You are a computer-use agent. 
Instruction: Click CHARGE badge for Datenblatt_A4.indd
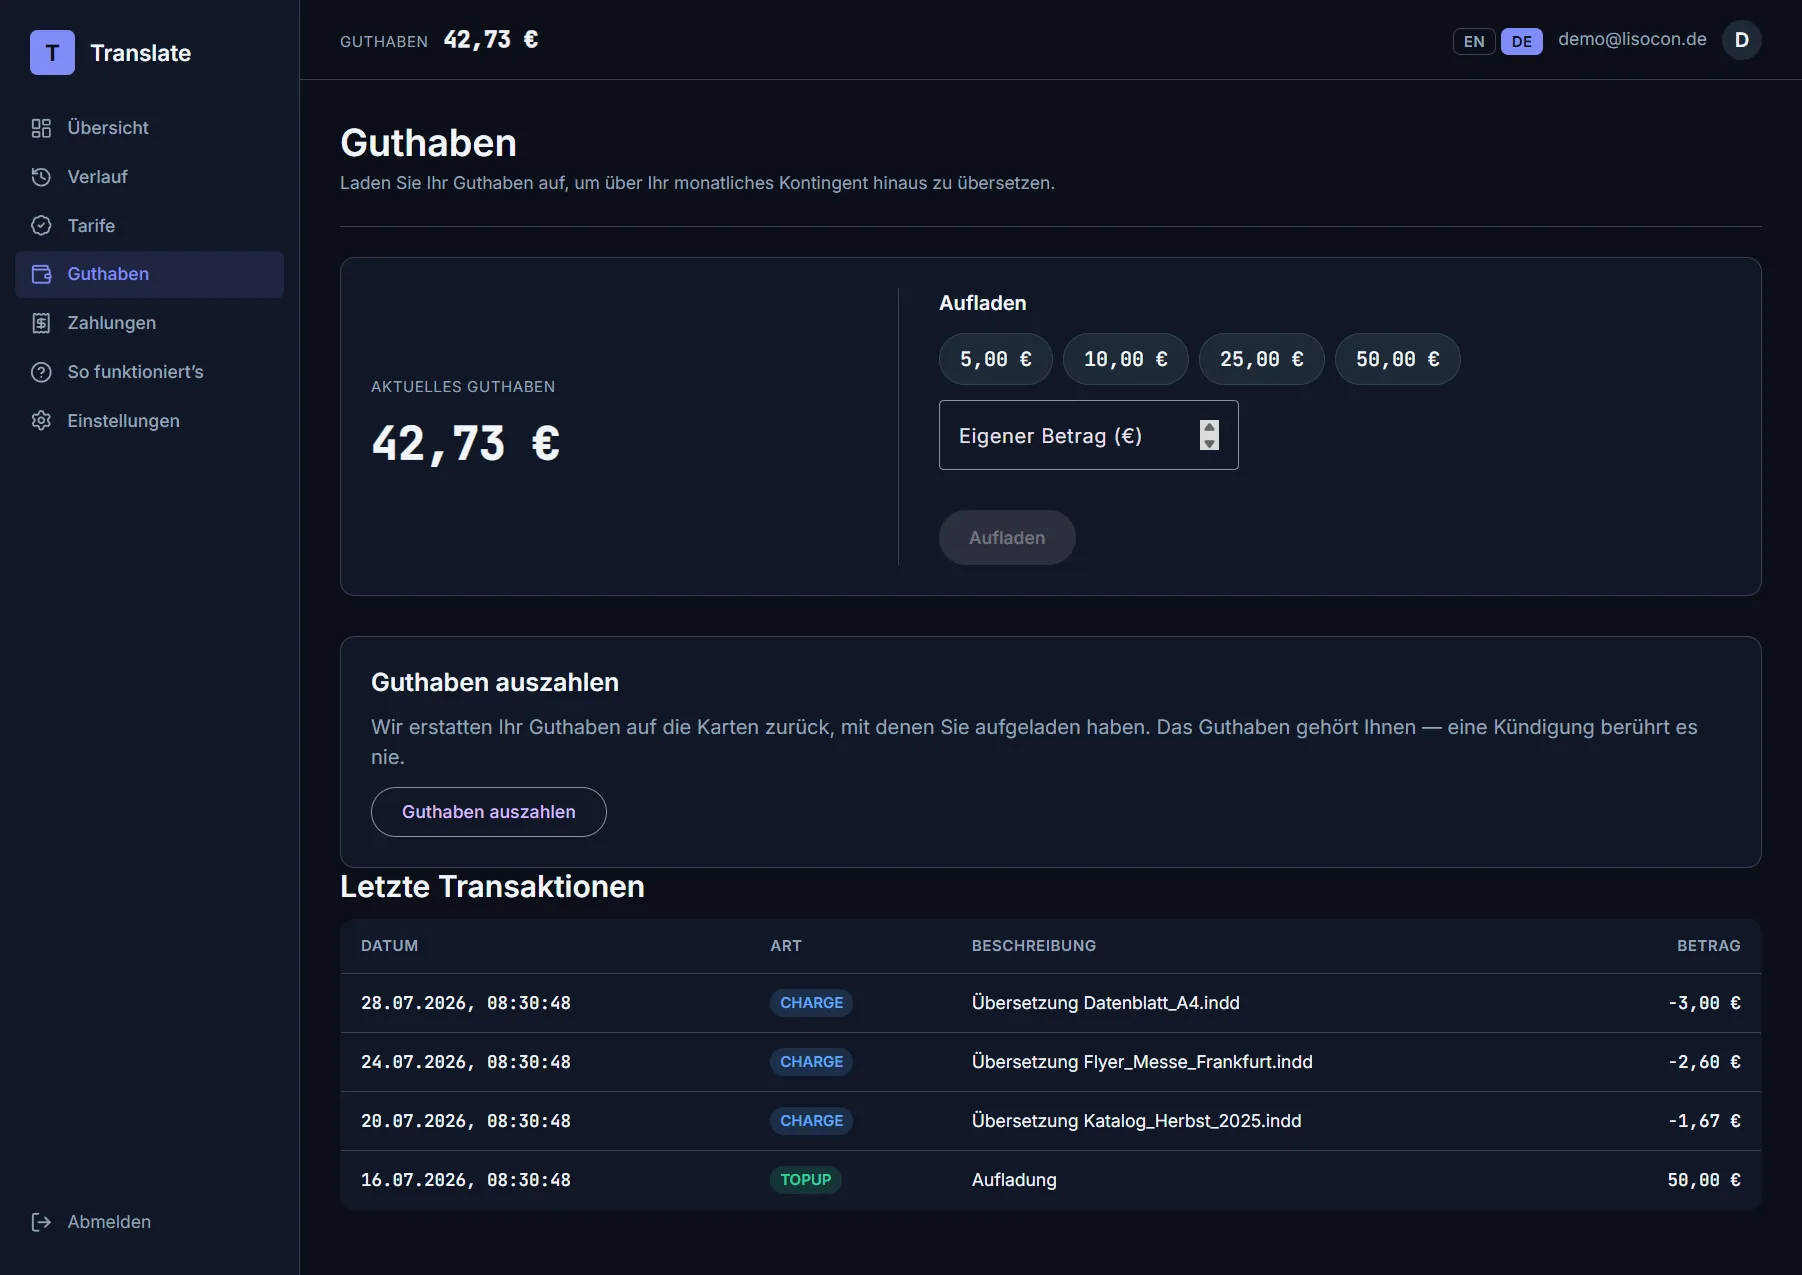tap(811, 1003)
